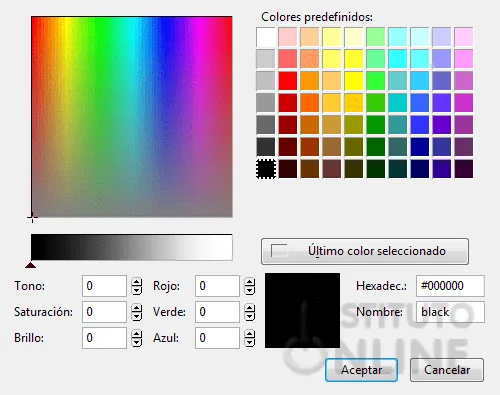Click the middle of the brightness gradient bar
500x395 pixels.
coord(132,247)
